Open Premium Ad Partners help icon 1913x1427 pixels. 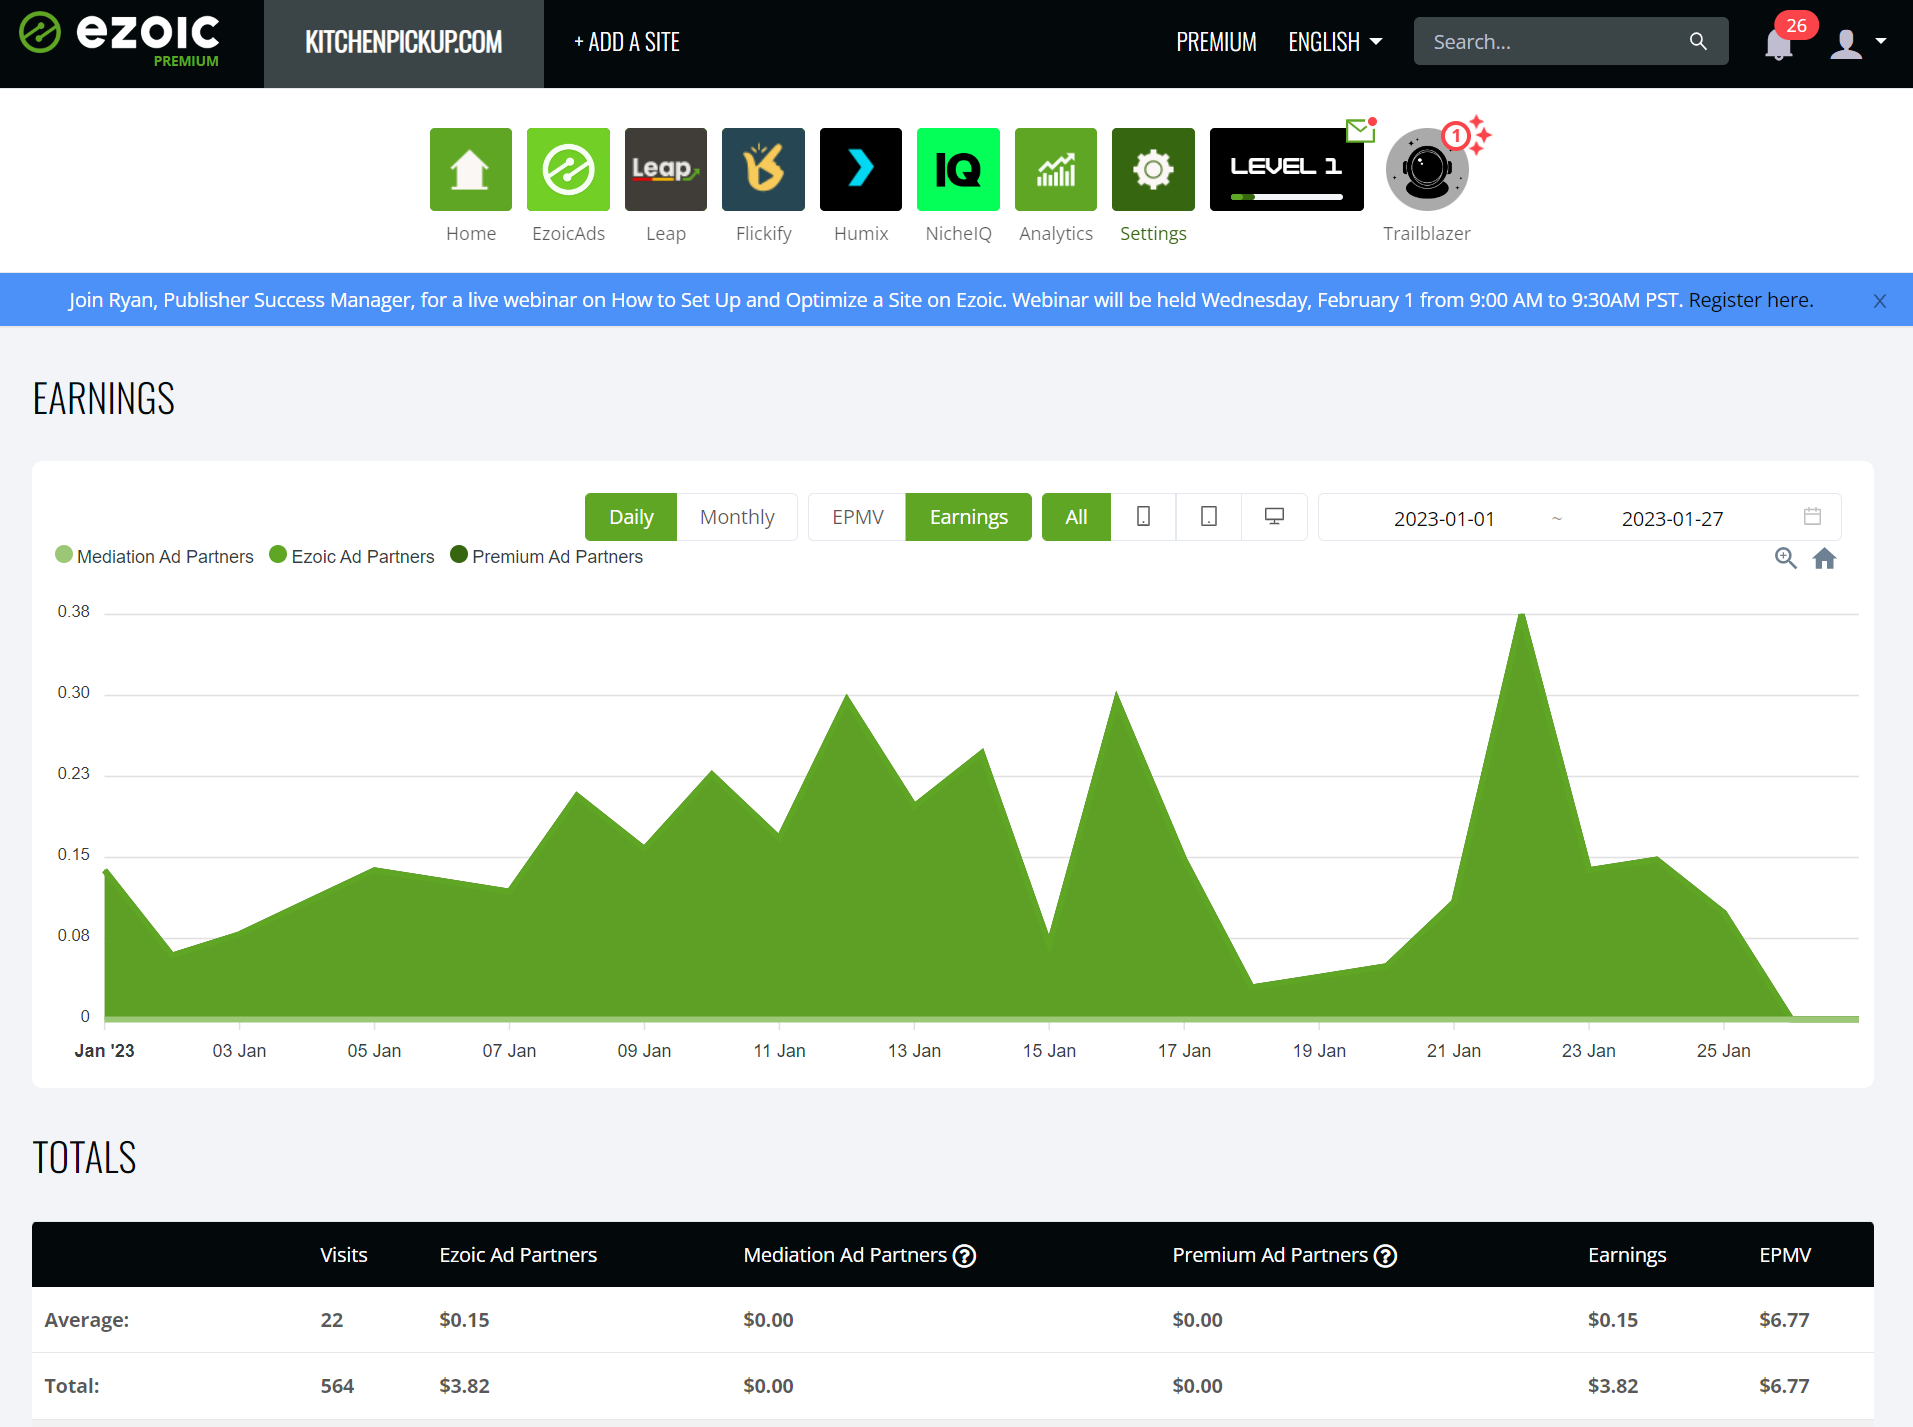click(1385, 1256)
